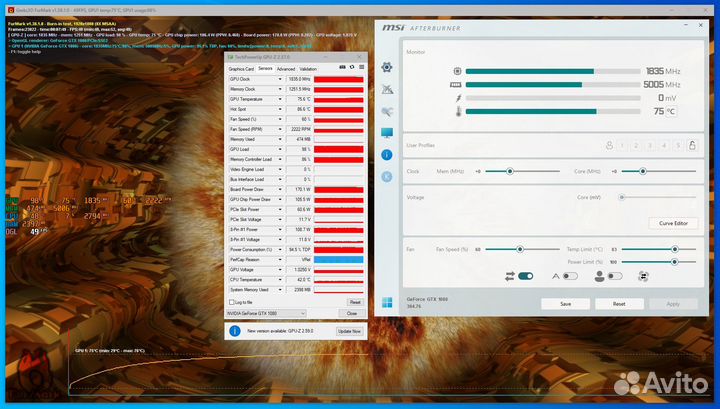Screen dimensions: 720x409
Task: Open the Hot Spot sensor dropdown
Action: tap(280, 109)
